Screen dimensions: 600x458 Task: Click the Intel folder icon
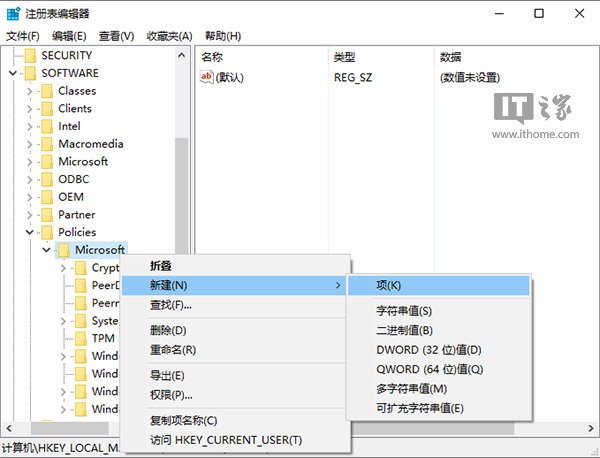click(x=47, y=126)
